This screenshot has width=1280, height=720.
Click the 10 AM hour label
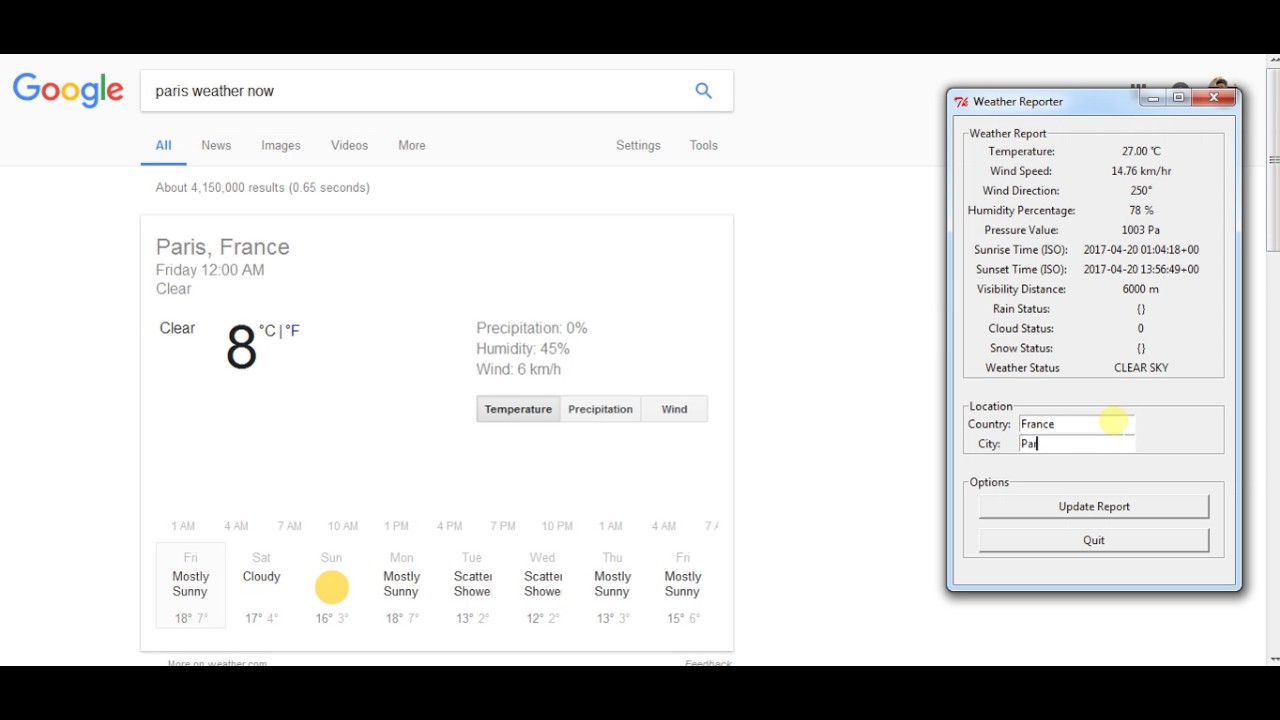pos(343,526)
